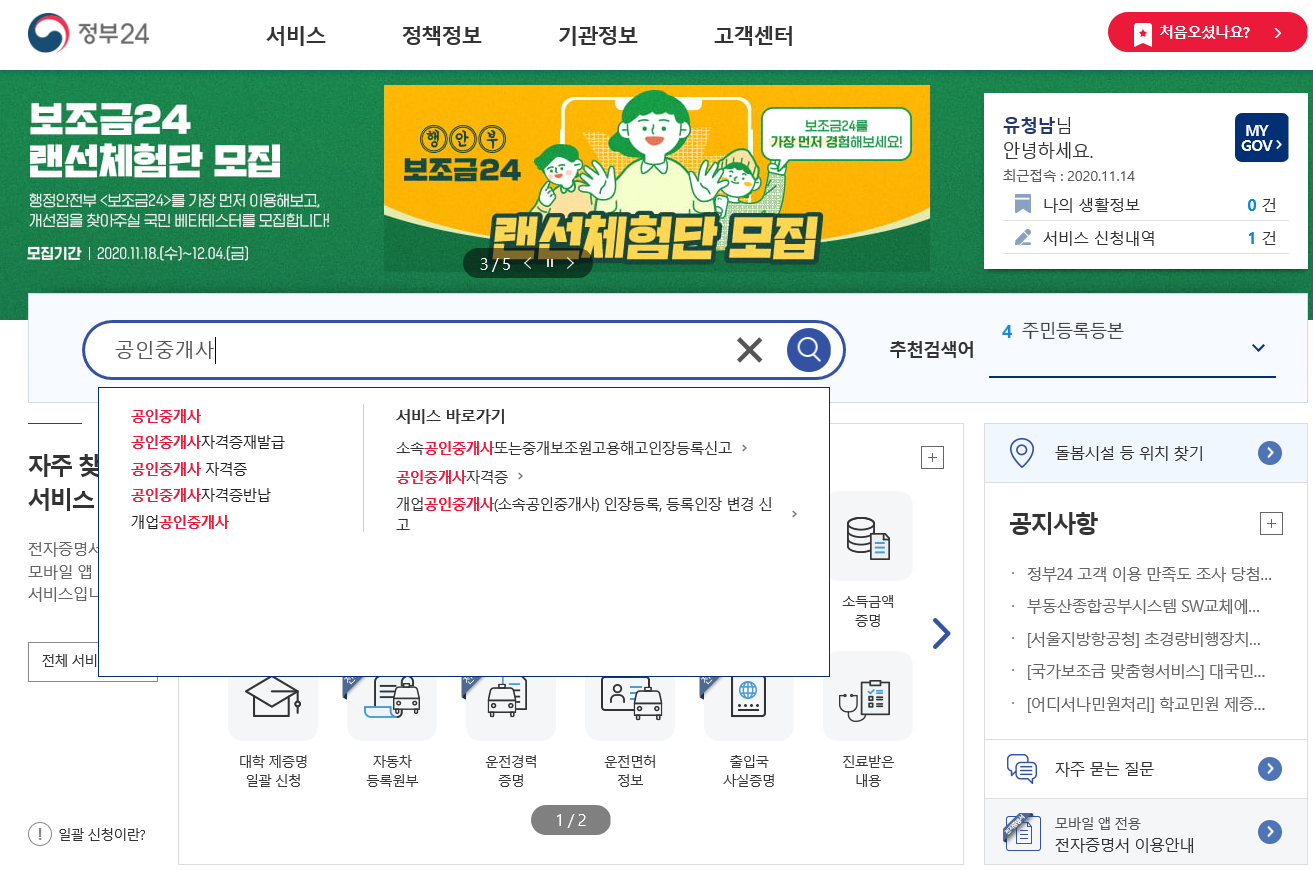This screenshot has height=870, width=1313.
Task: Open the 기관정보 menu
Action: [x=597, y=36]
